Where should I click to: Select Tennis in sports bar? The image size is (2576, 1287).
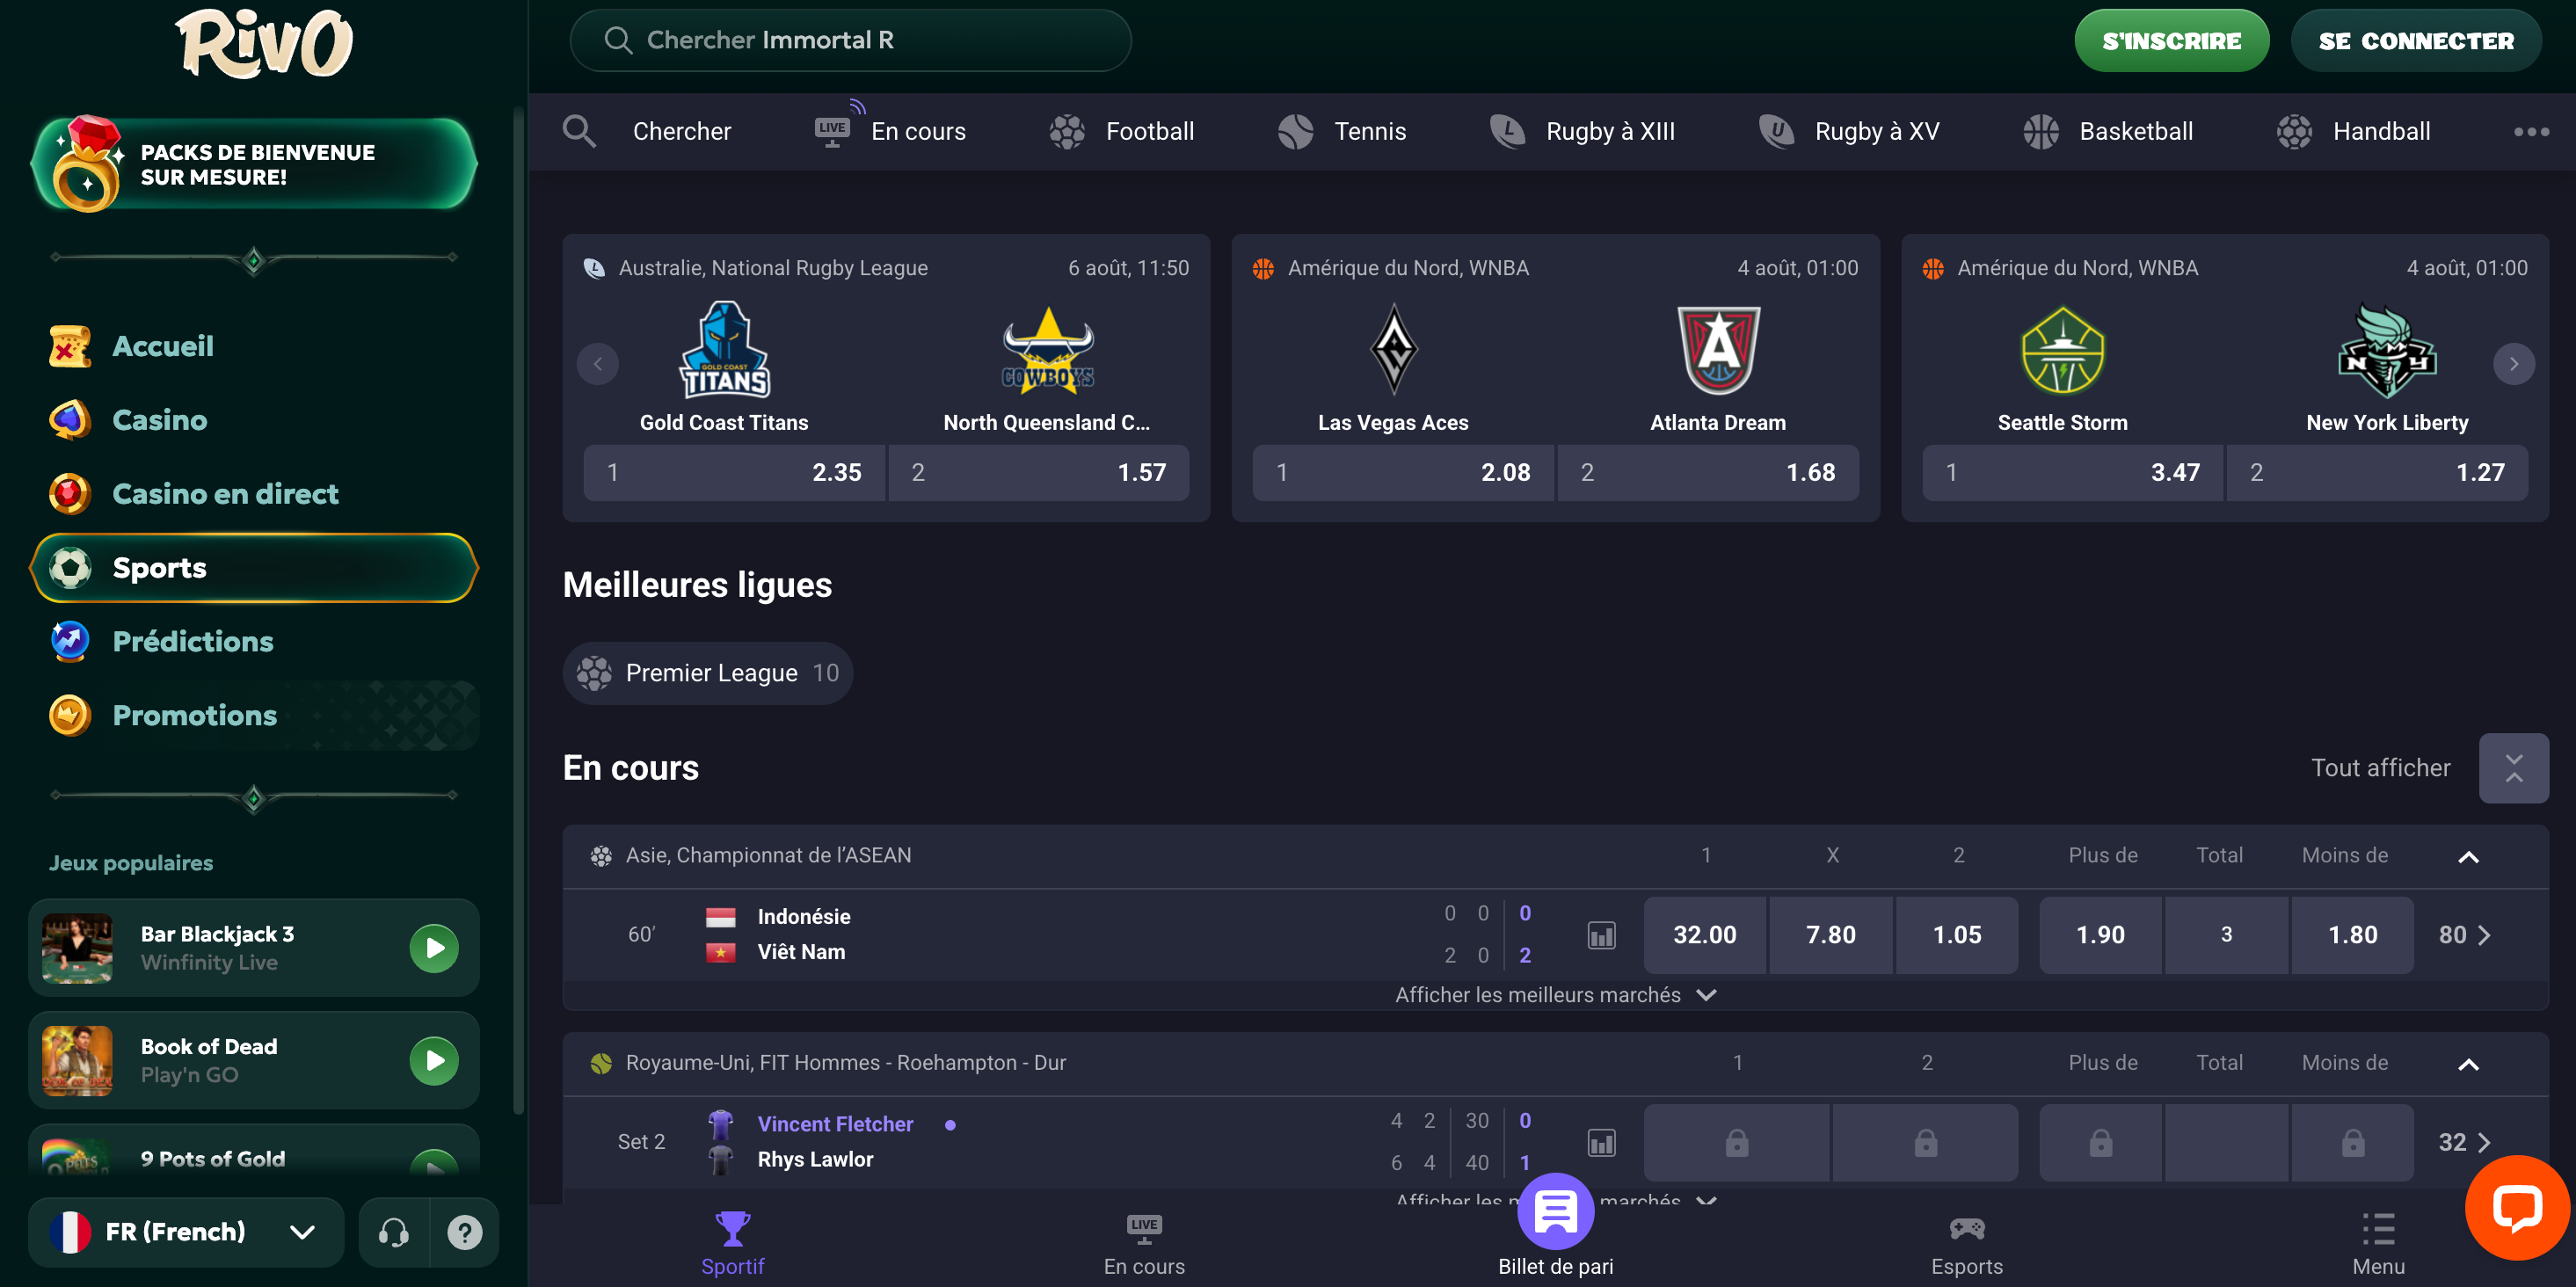point(1341,131)
